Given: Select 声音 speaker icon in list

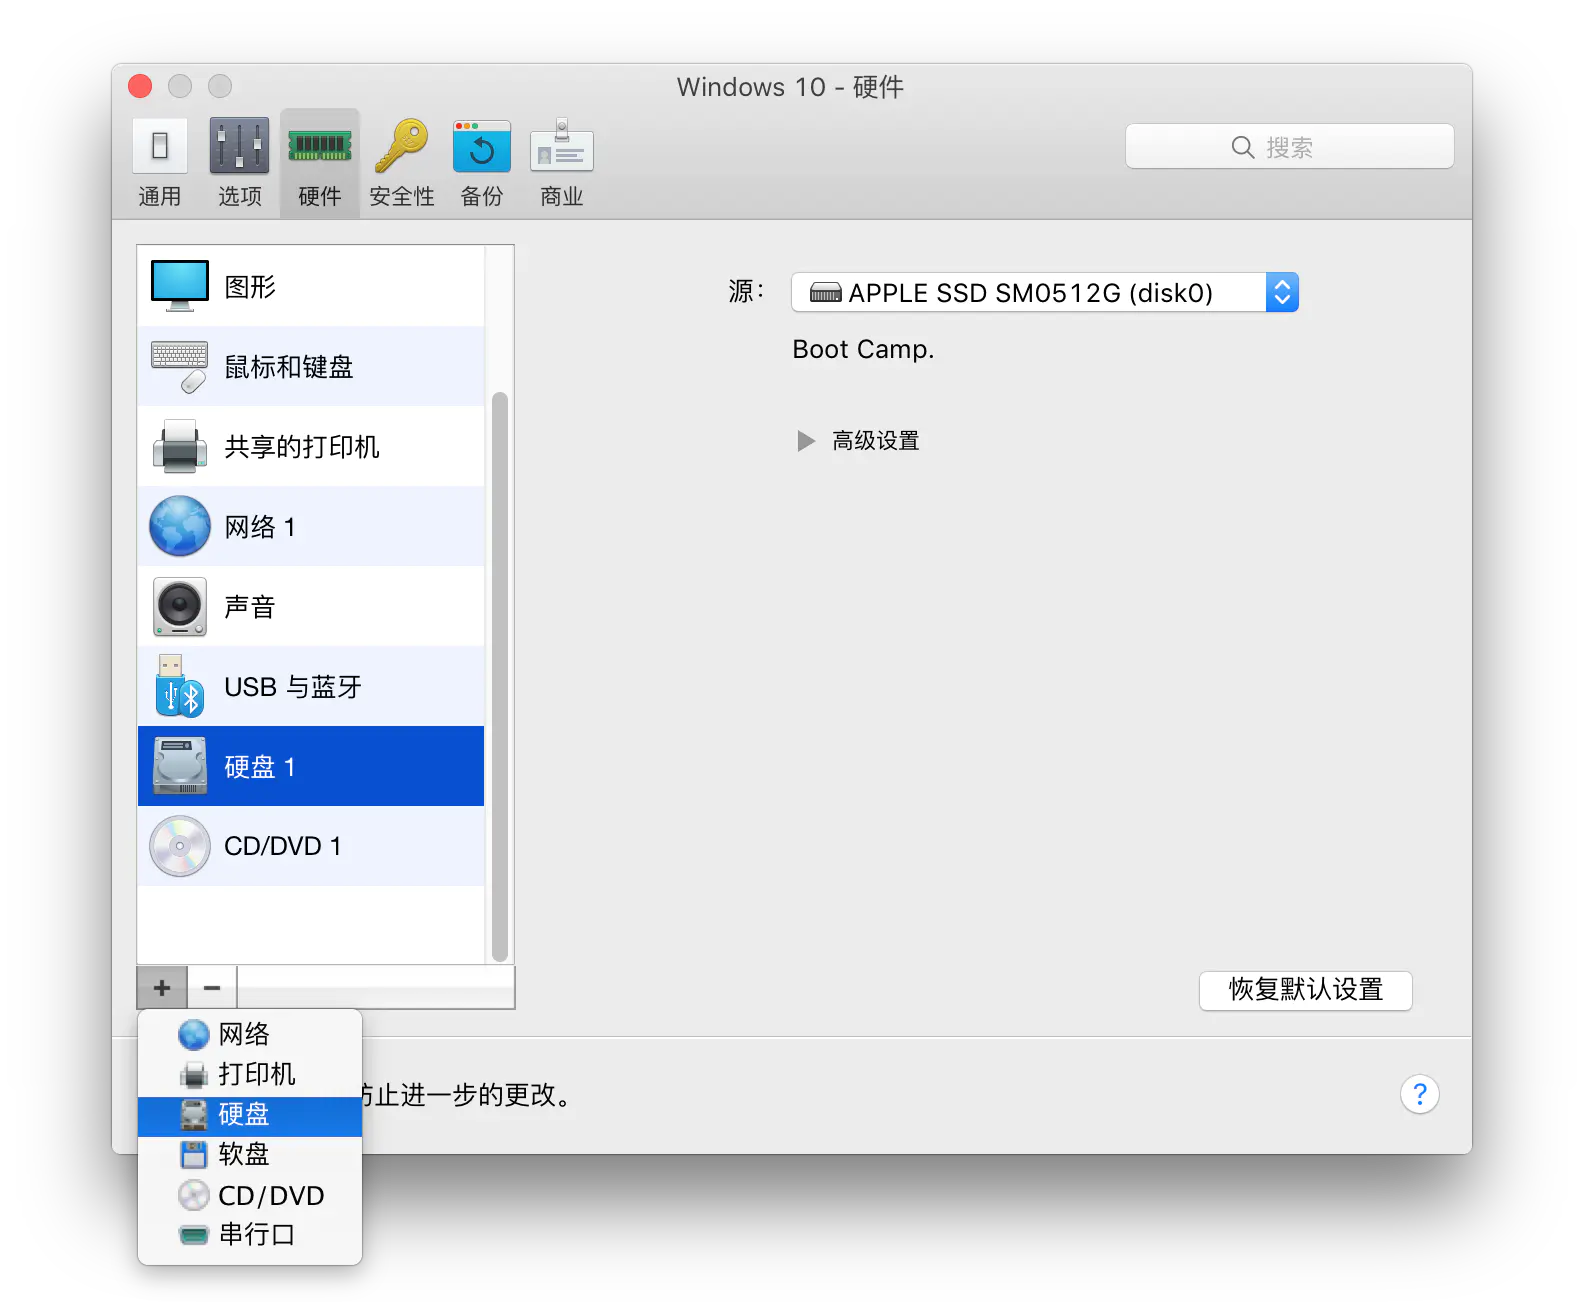Looking at the screenshot, I should 180,606.
